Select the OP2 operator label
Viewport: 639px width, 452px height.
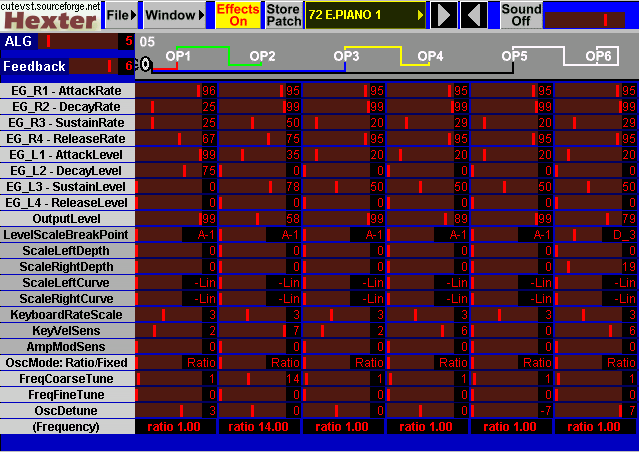pos(262,56)
